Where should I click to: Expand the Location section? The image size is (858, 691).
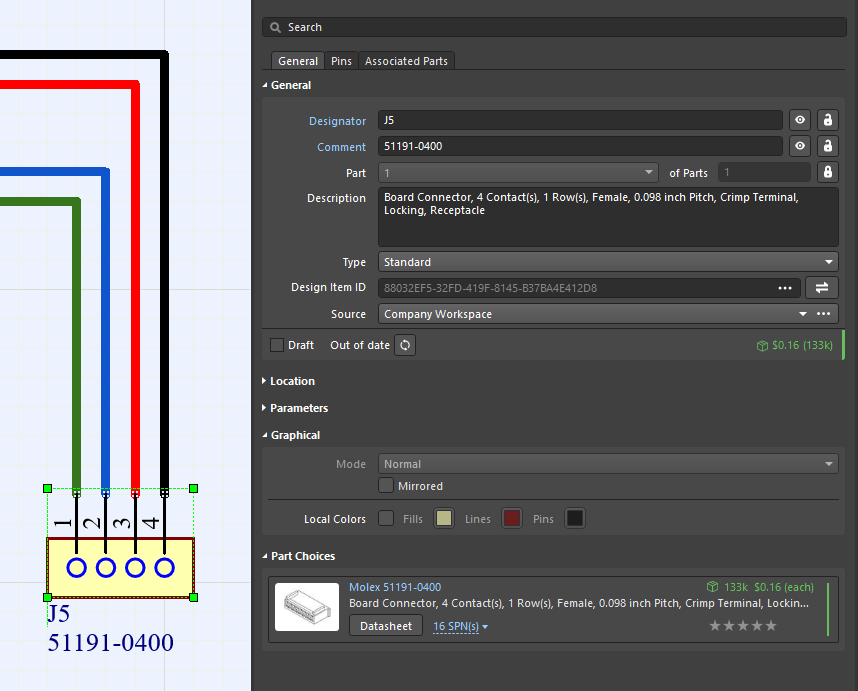(291, 381)
